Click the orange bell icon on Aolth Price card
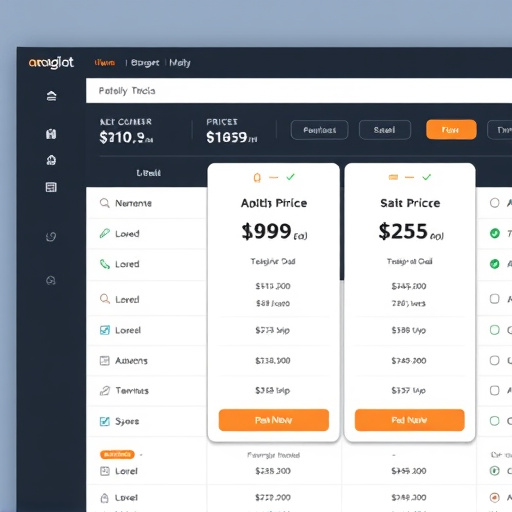The image size is (512, 512). tap(257, 178)
